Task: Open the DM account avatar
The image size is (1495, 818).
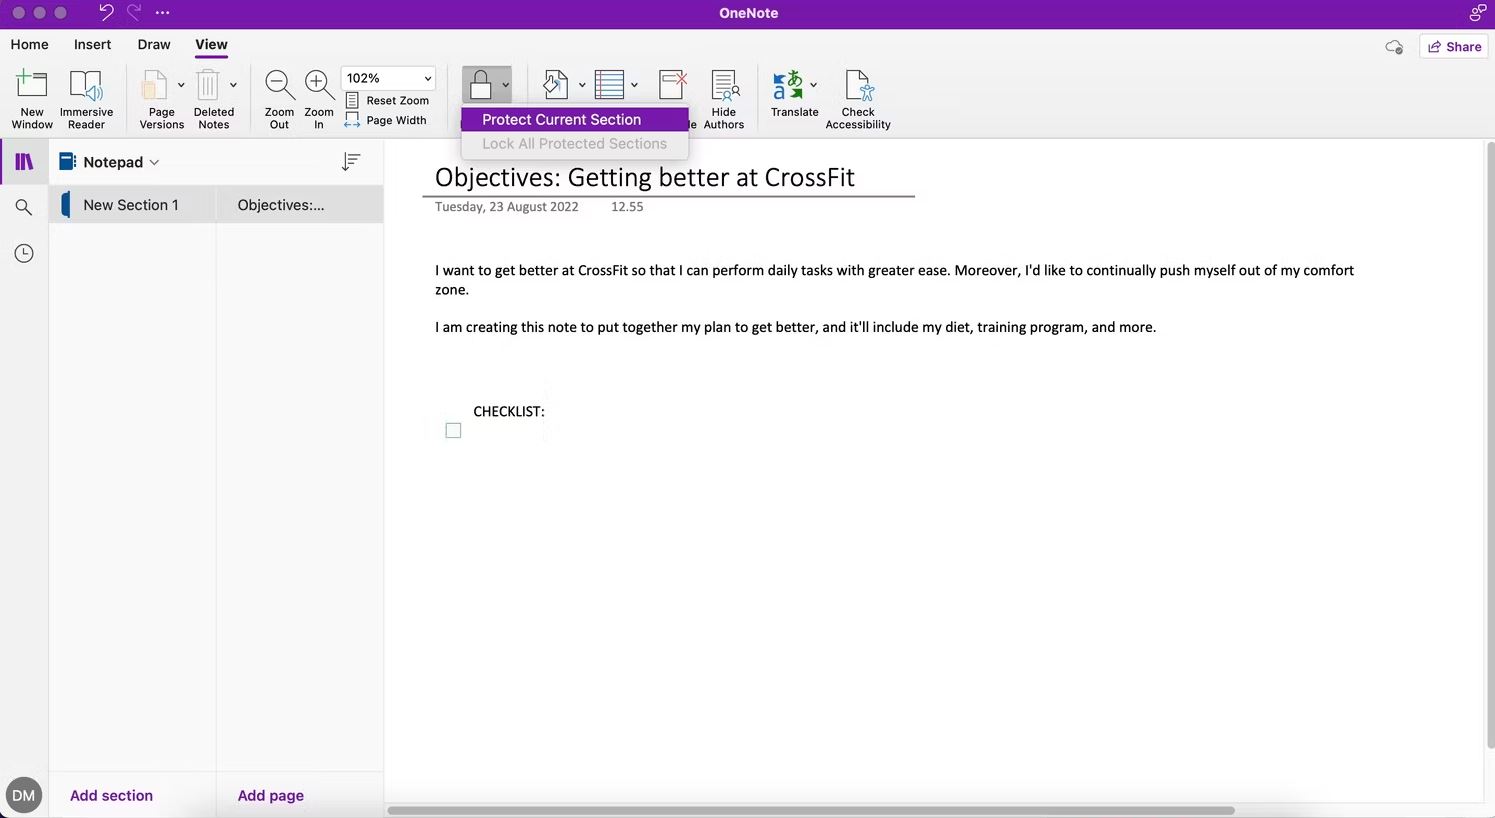Action: click(24, 796)
